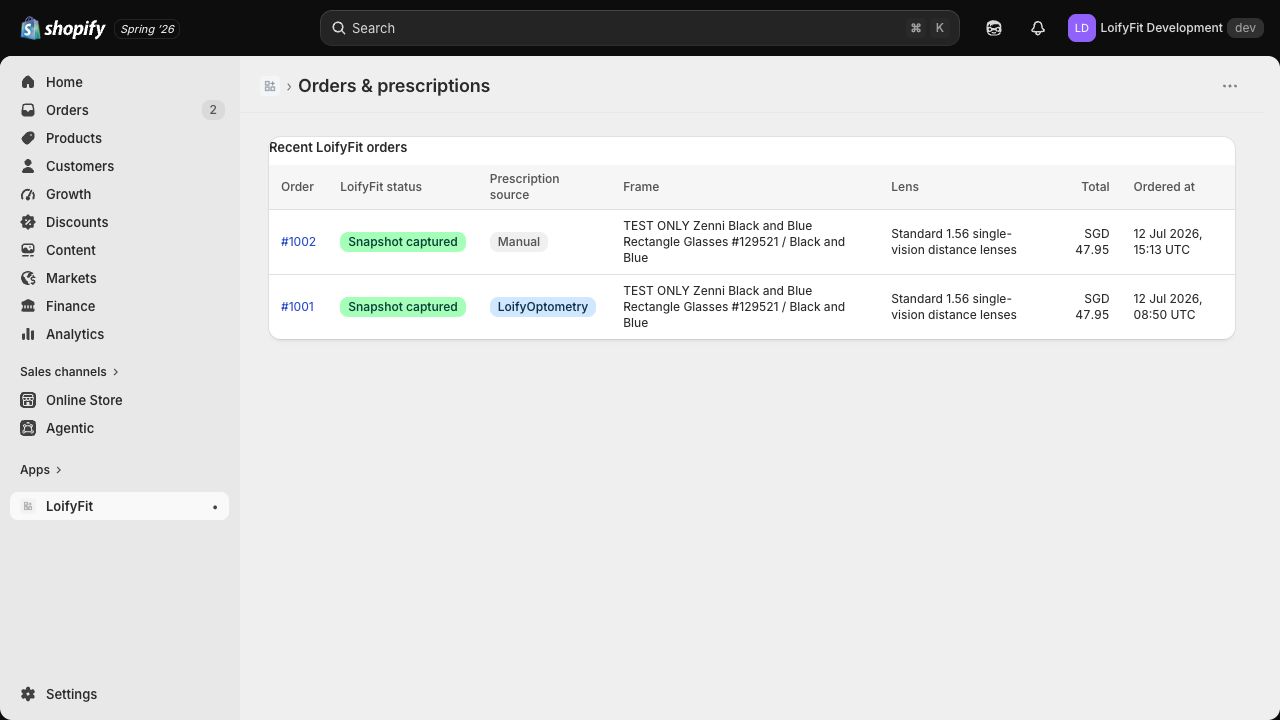Image resolution: width=1280 pixels, height=720 pixels.
Task: Click the Orders count badge 2
Action: pyautogui.click(x=213, y=110)
